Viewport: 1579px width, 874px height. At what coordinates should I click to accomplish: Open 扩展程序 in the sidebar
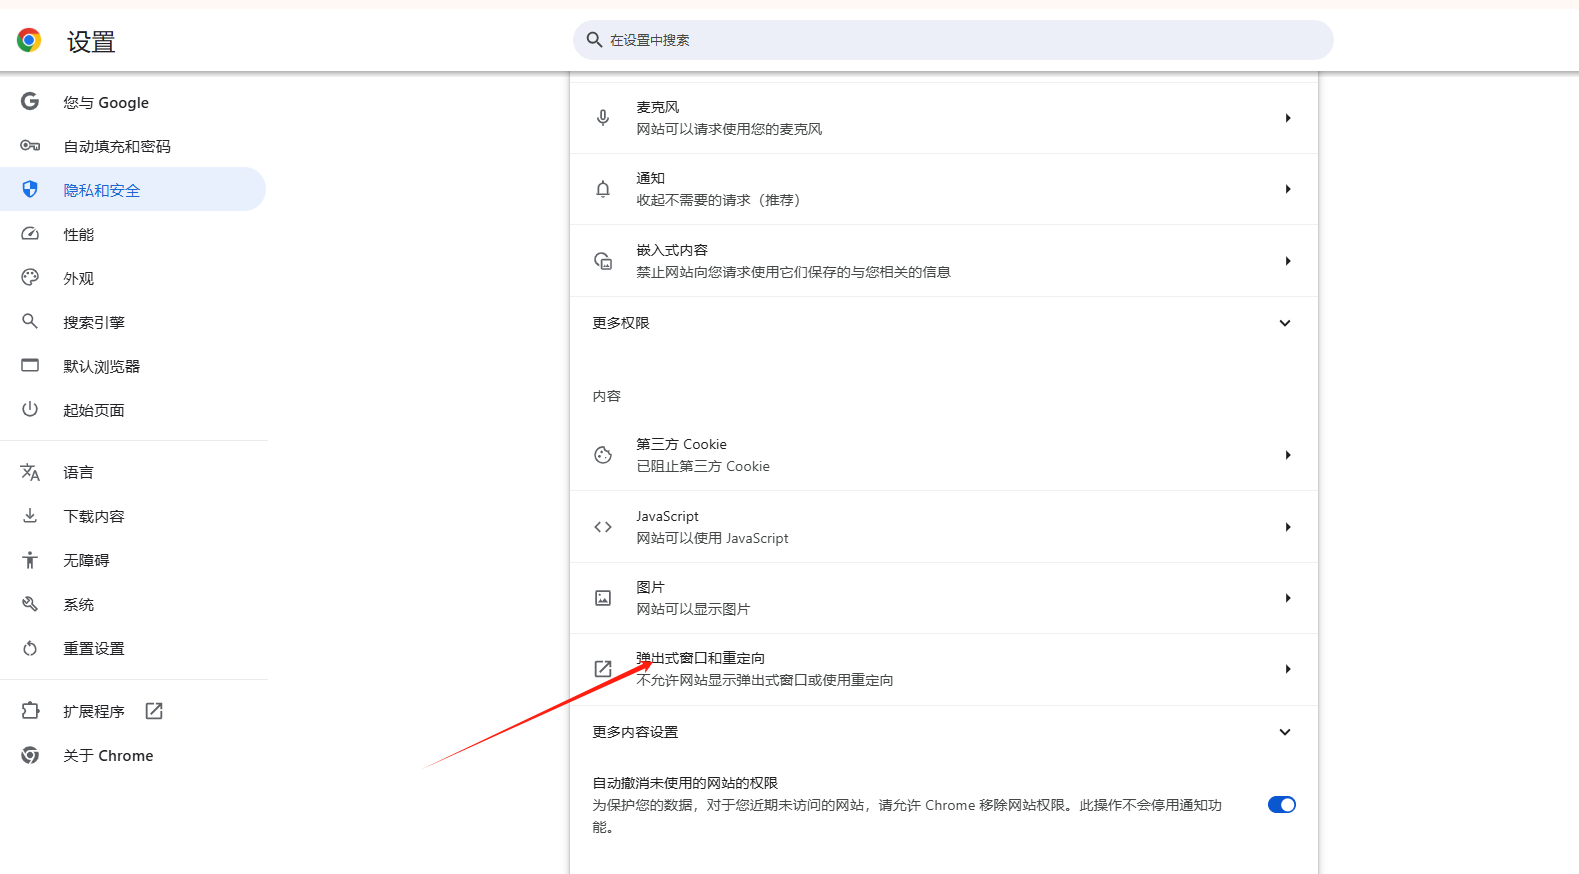pyautogui.click(x=133, y=711)
